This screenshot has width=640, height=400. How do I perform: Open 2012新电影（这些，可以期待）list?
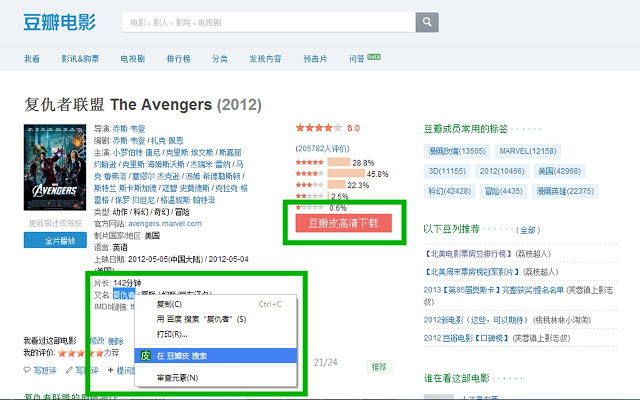click(476, 320)
